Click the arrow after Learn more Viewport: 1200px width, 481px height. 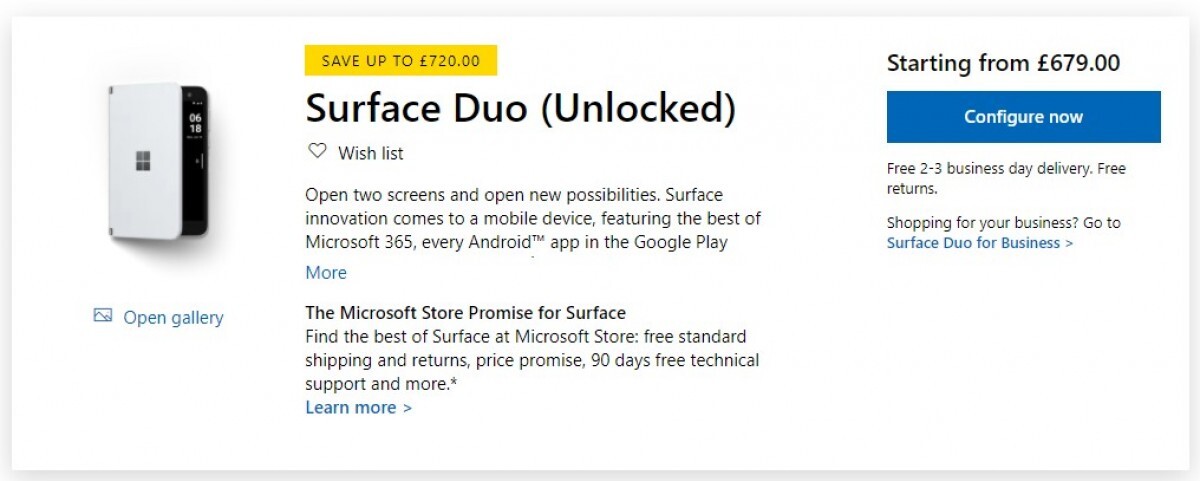point(407,408)
